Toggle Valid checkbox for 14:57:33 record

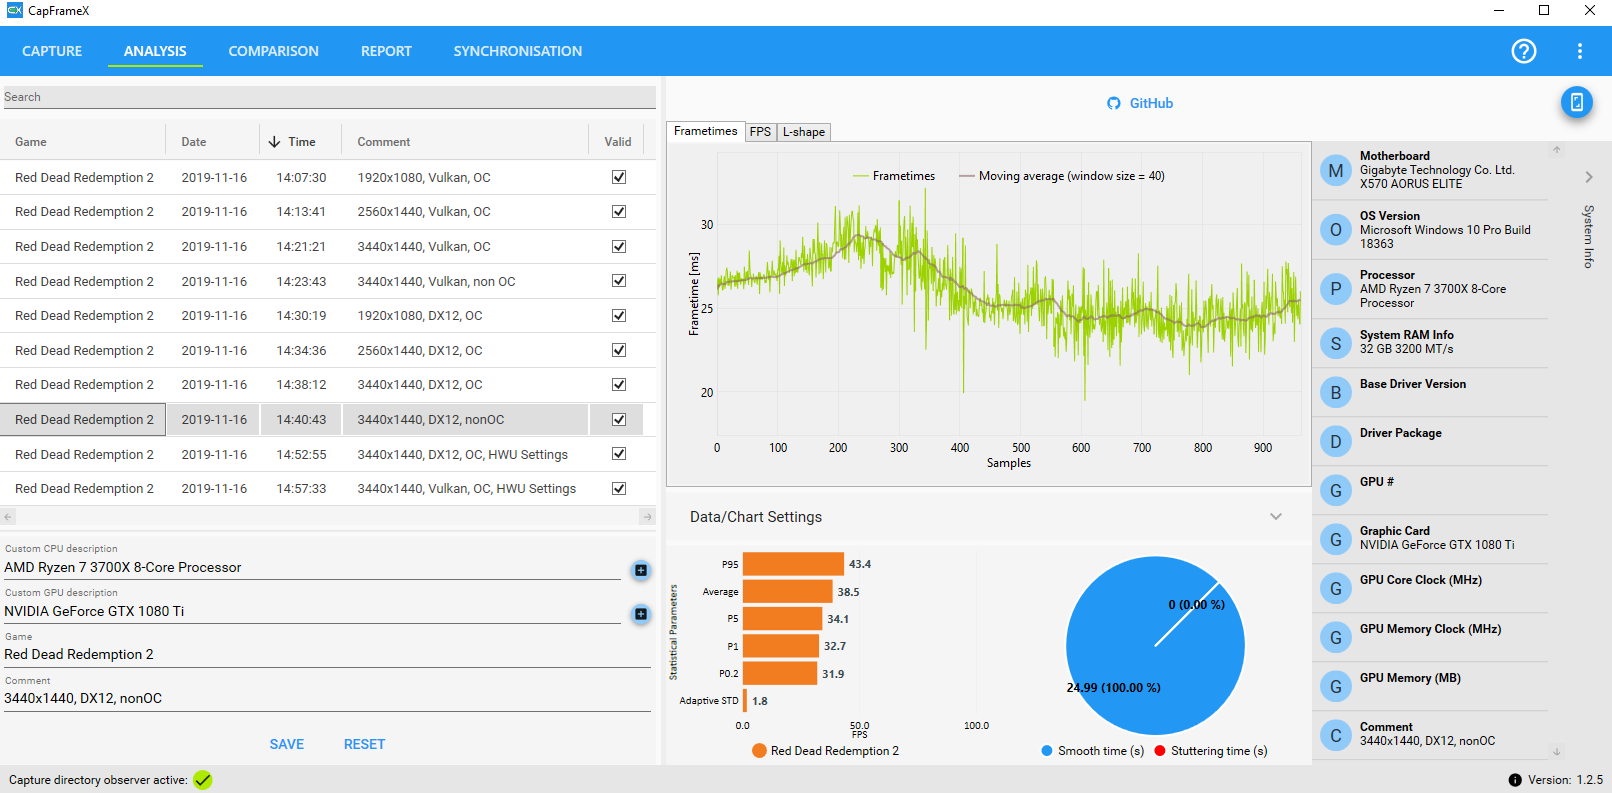point(619,489)
